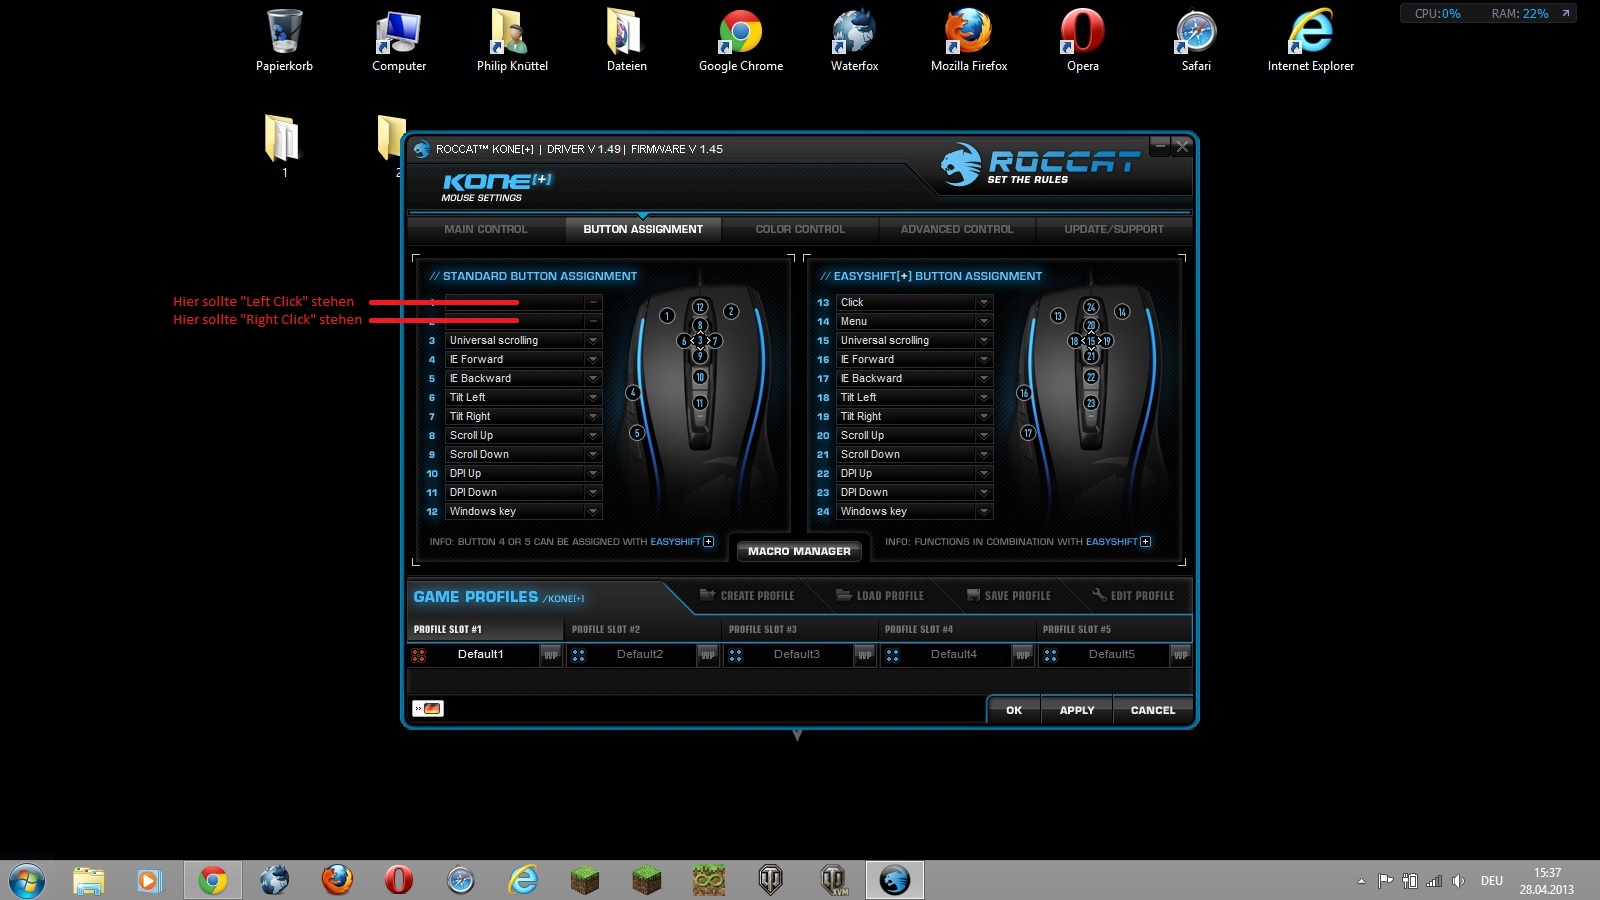Viewport: 1600px width, 900px height.
Task: Click marker 17 on the EasyShift mouse diagram
Action: 1028,433
